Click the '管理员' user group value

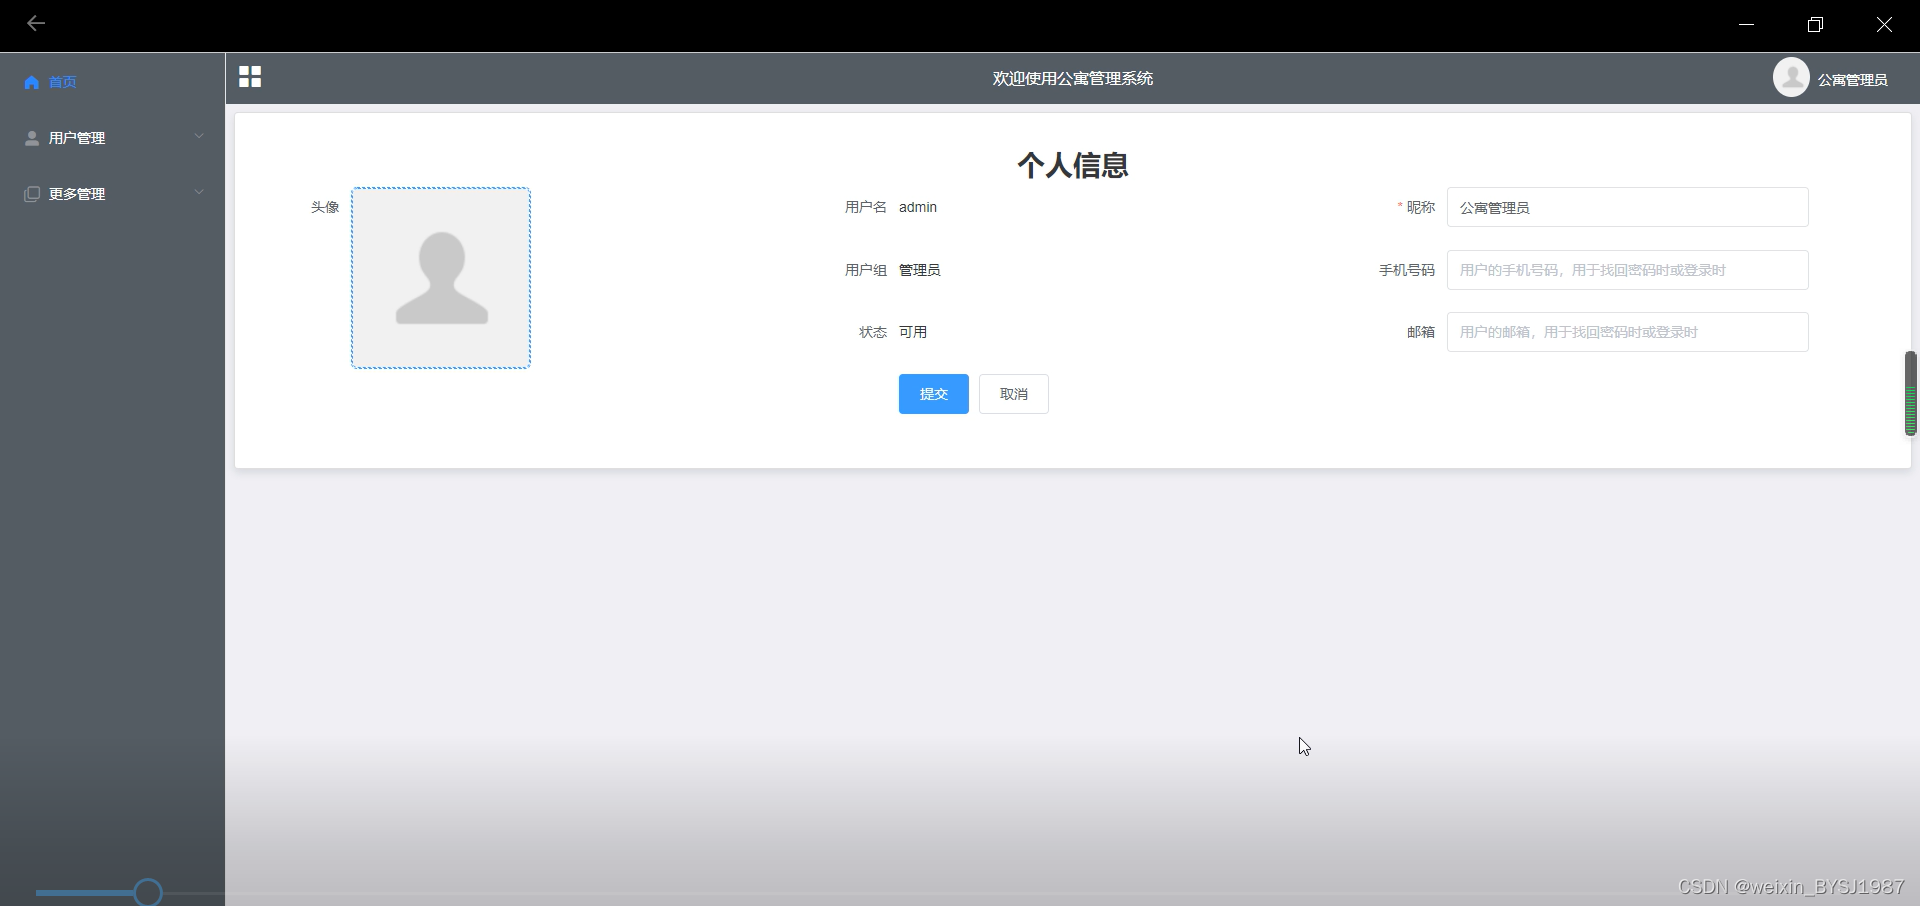click(x=920, y=270)
